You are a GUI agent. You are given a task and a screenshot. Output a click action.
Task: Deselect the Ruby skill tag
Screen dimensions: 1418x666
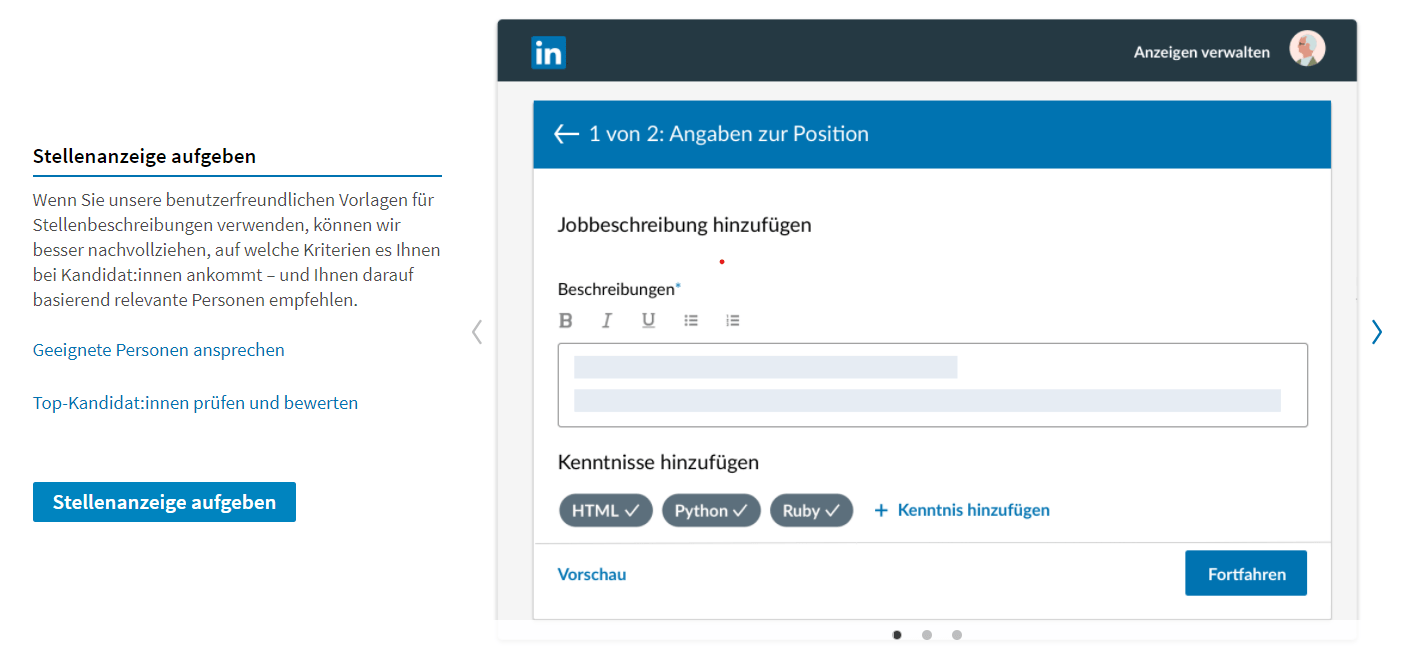pyautogui.click(x=811, y=510)
